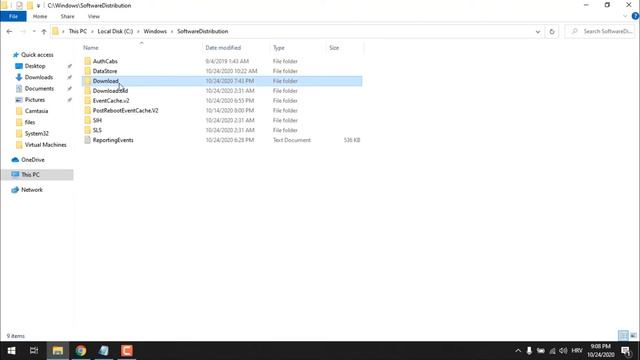Select the SIH folder
This screenshot has width=640, height=360.
click(x=97, y=120)
